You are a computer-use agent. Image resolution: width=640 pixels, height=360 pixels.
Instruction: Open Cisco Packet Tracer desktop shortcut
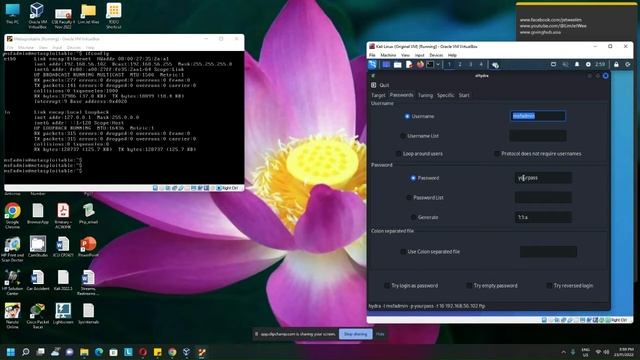click(x=38, y=316)
